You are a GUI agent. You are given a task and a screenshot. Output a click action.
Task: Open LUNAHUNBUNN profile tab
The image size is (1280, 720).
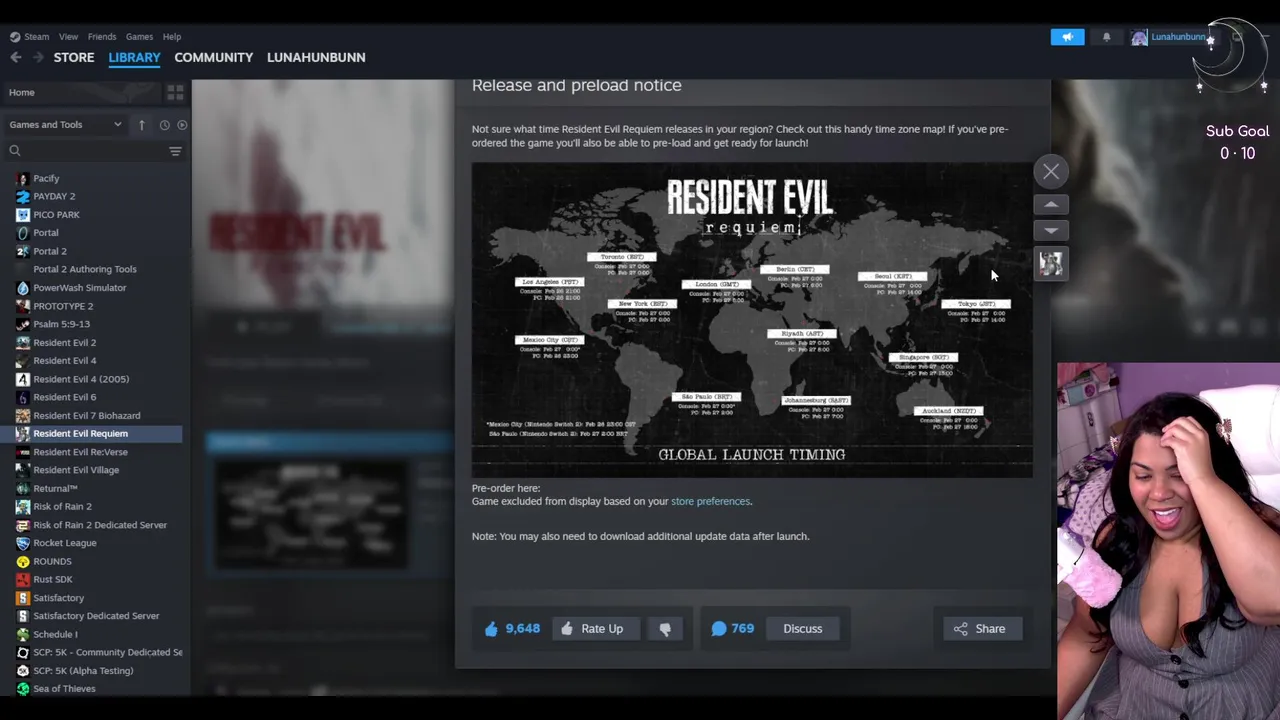(316, 57)
